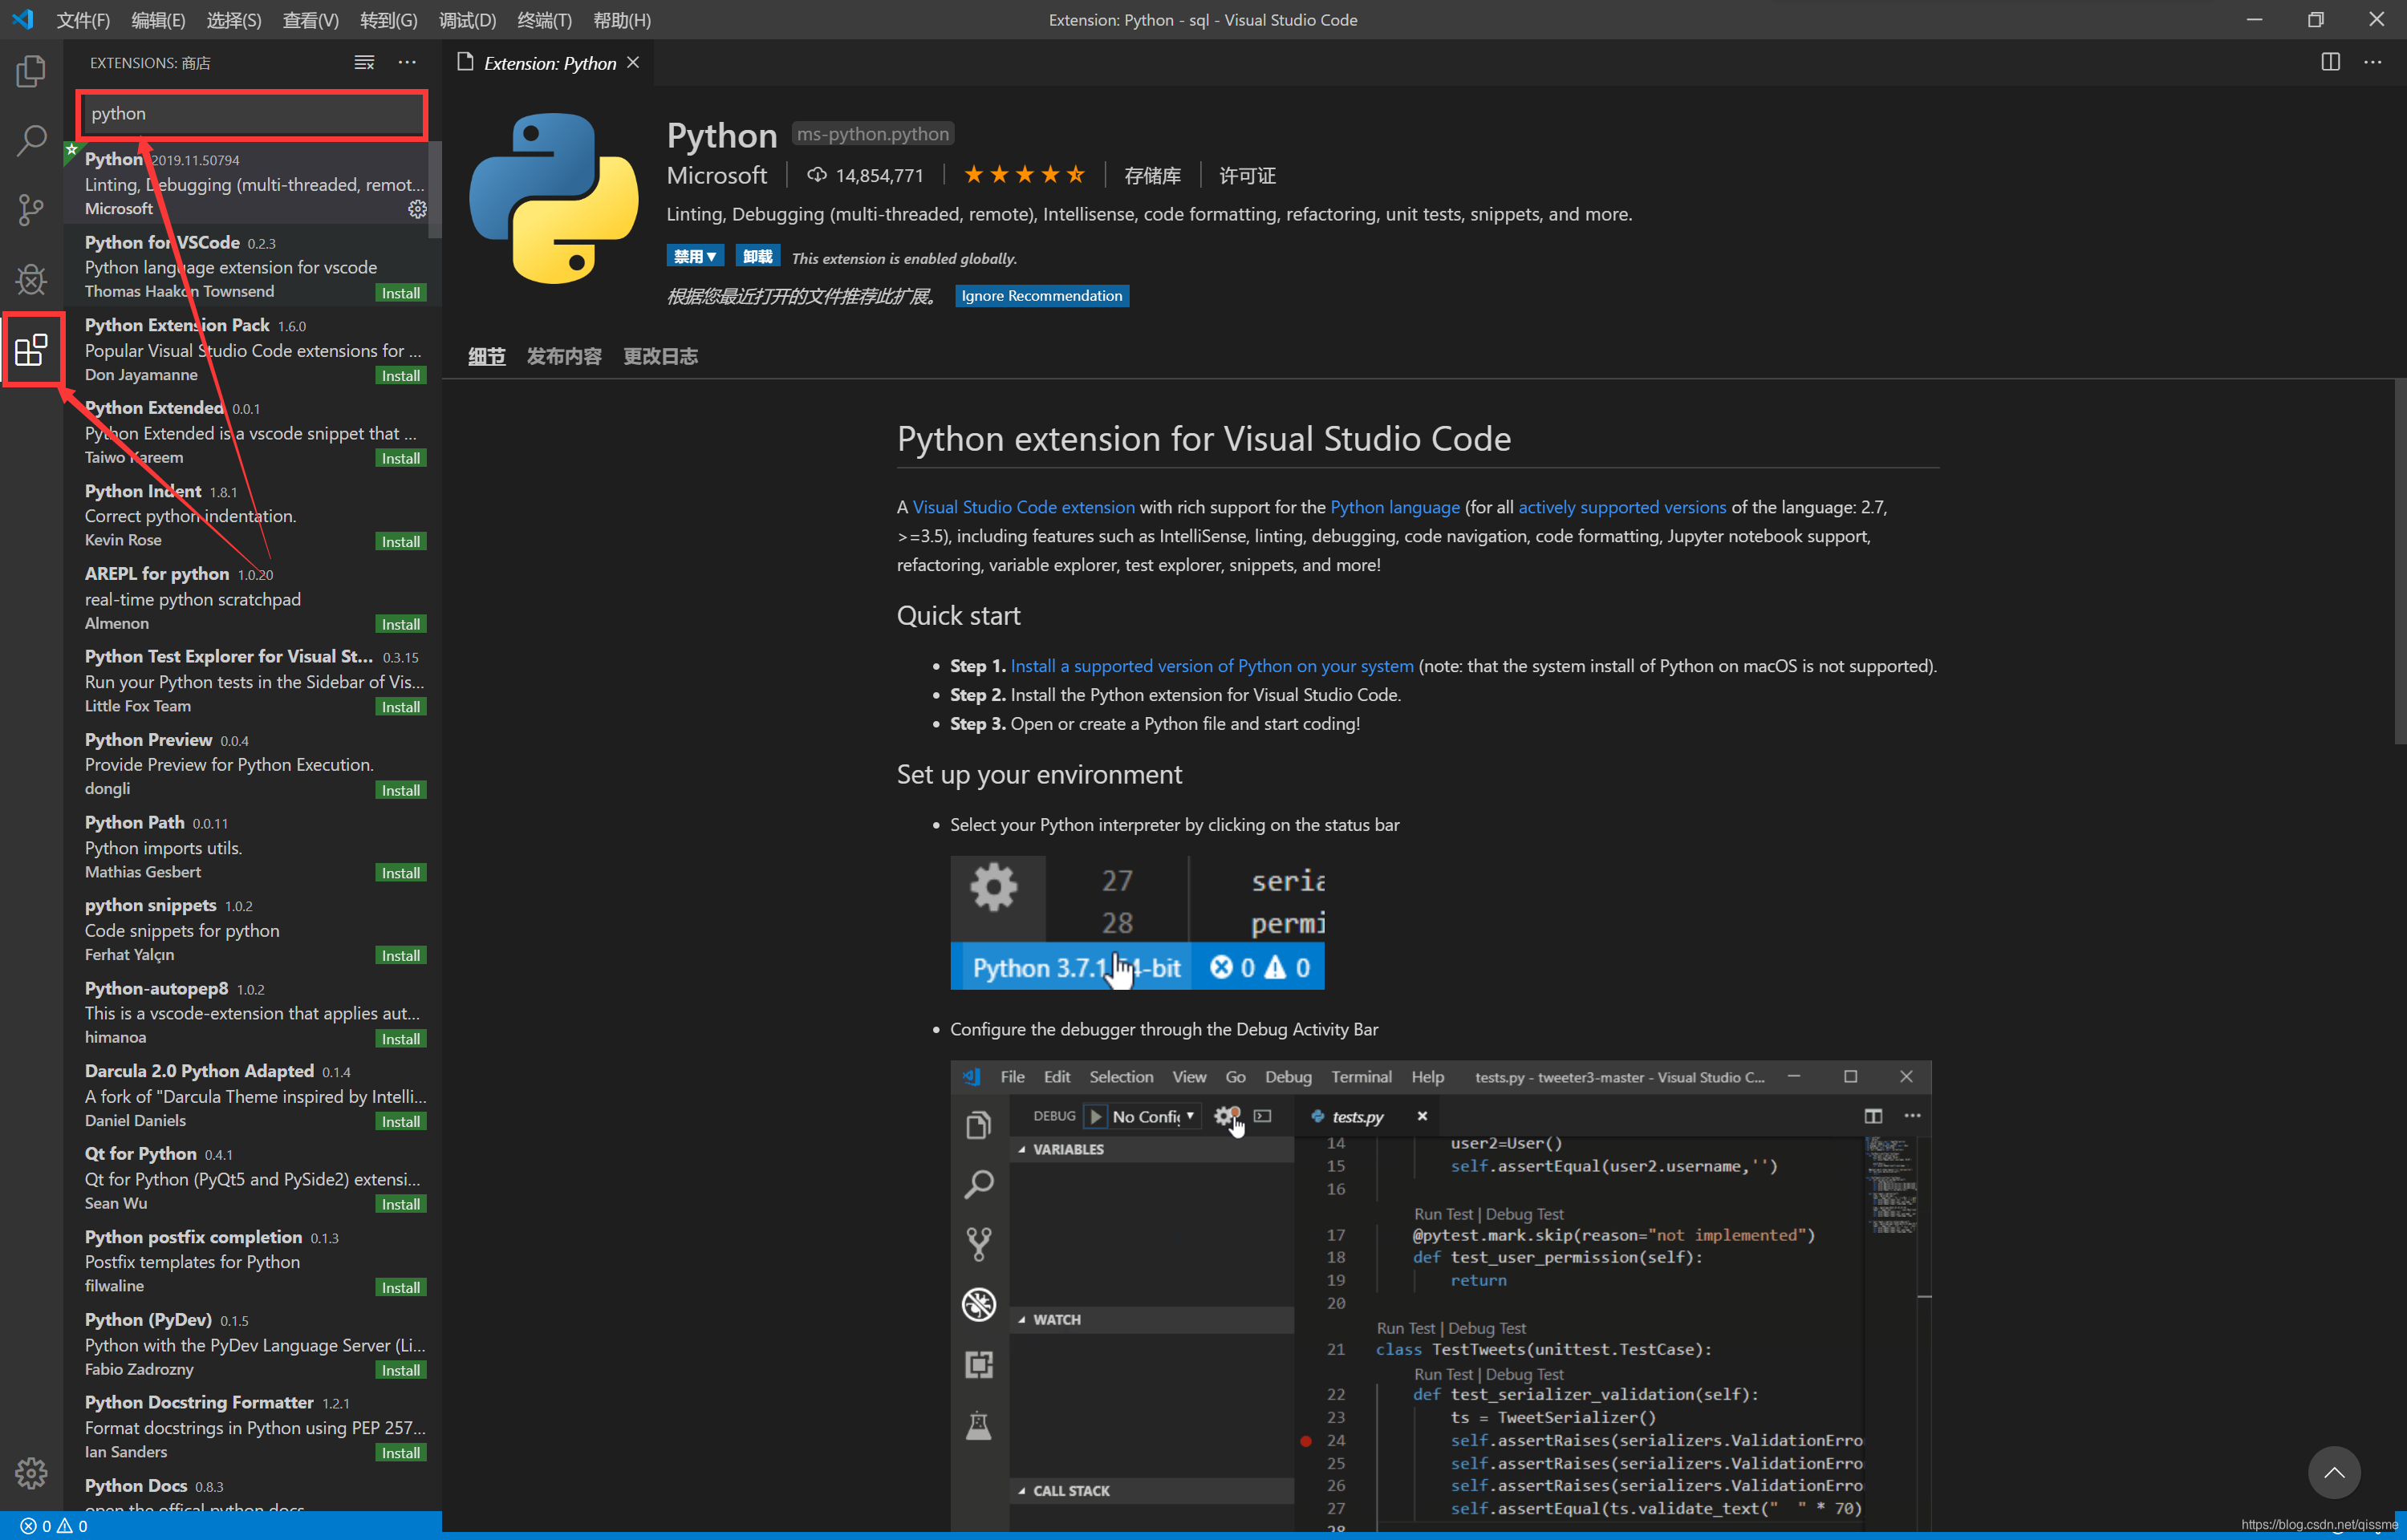The width and height of the screenshot is (2407, 1540).
Task: Click errors and warnings in status bar
Action: 54,1526
